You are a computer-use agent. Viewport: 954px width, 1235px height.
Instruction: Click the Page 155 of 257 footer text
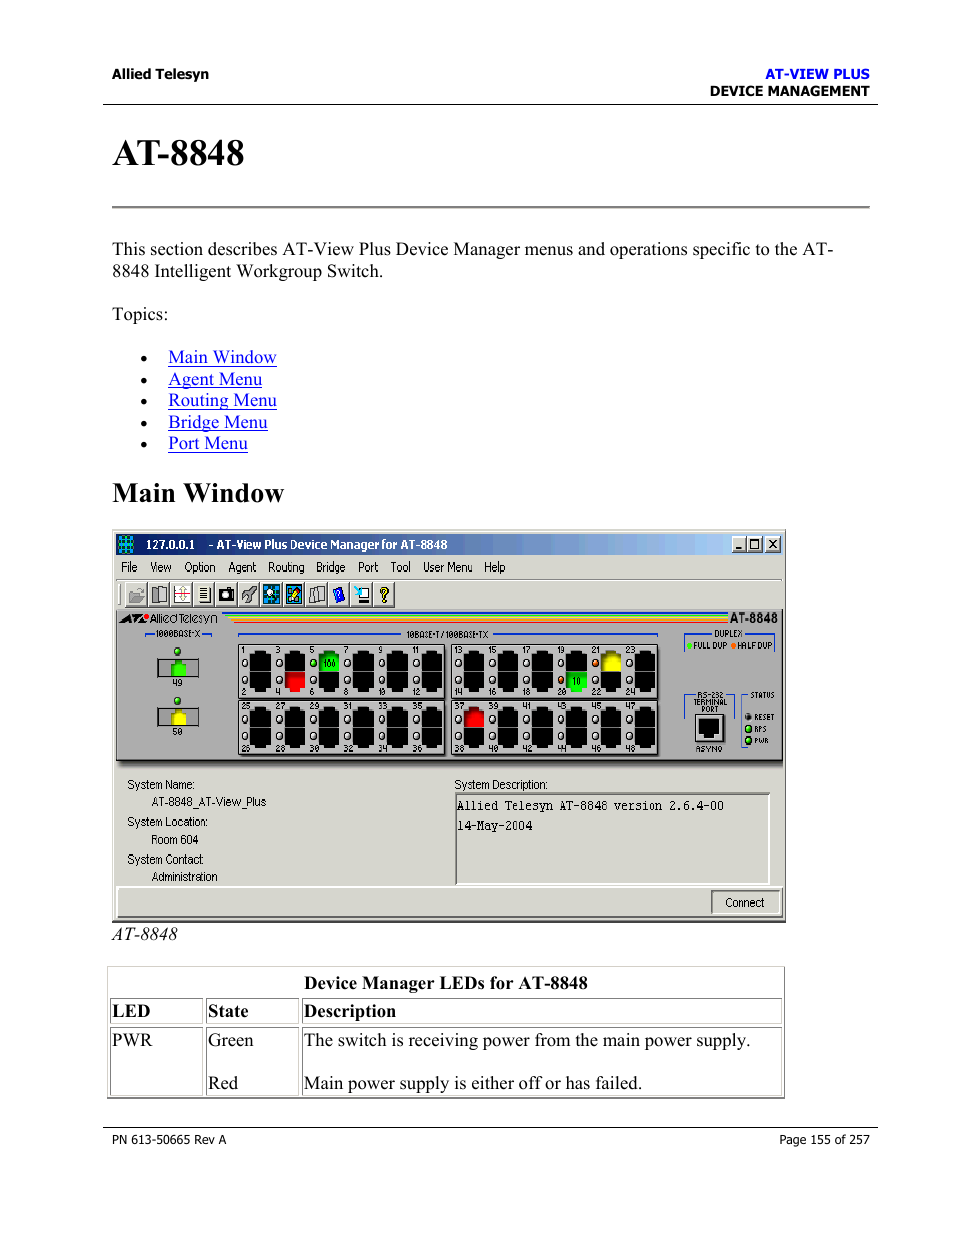tap(824, 1139)
